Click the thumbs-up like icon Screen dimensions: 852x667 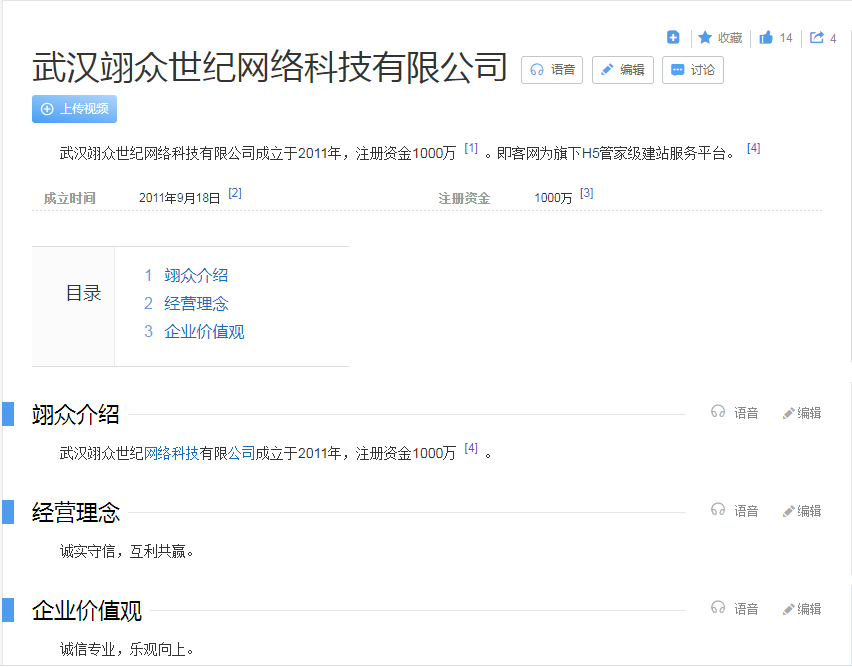coord(766,38)
